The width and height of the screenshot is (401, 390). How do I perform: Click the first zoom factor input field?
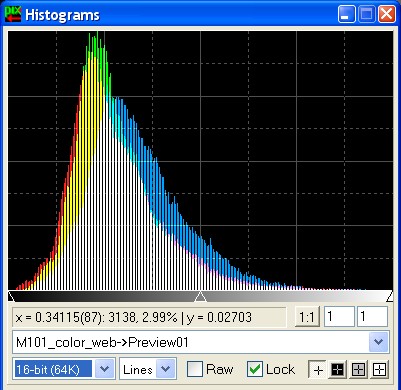coord(339,316)
